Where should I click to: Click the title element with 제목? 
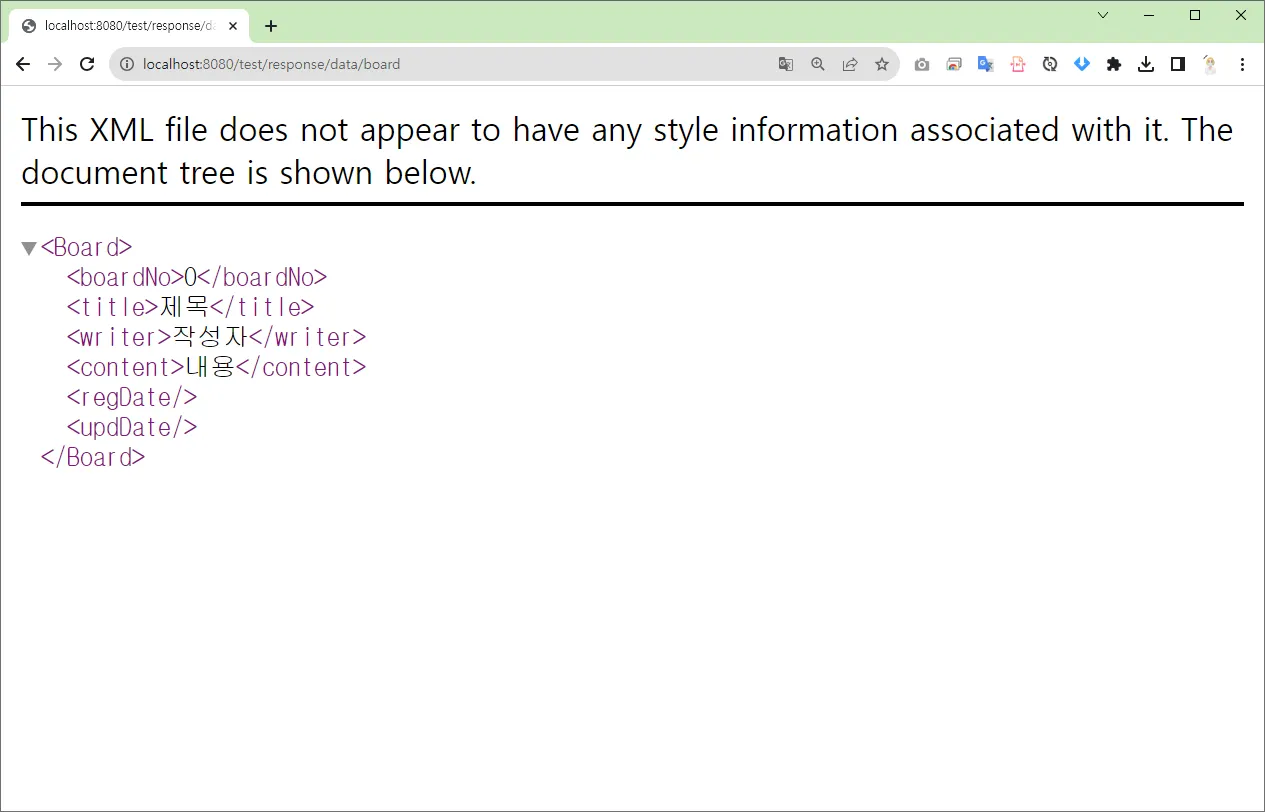(x=190, y=307)
